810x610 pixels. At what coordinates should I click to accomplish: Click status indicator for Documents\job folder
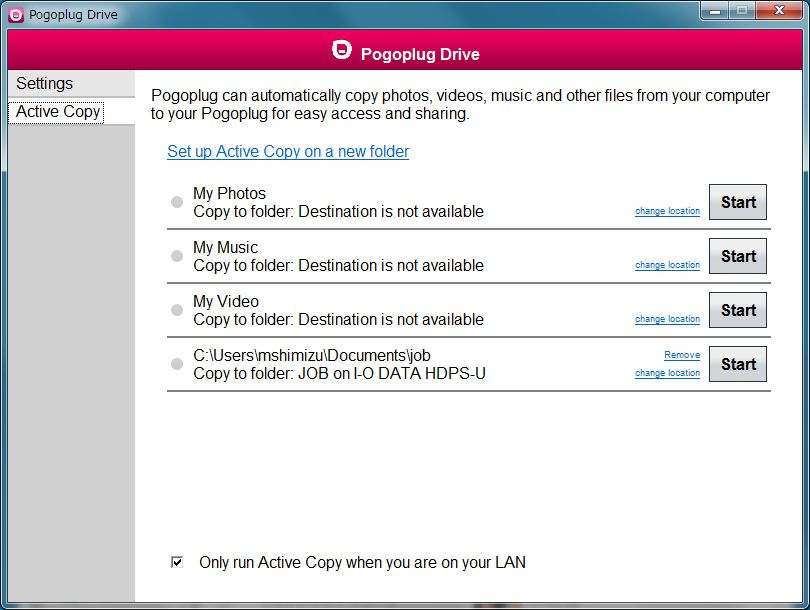(177, 364)
